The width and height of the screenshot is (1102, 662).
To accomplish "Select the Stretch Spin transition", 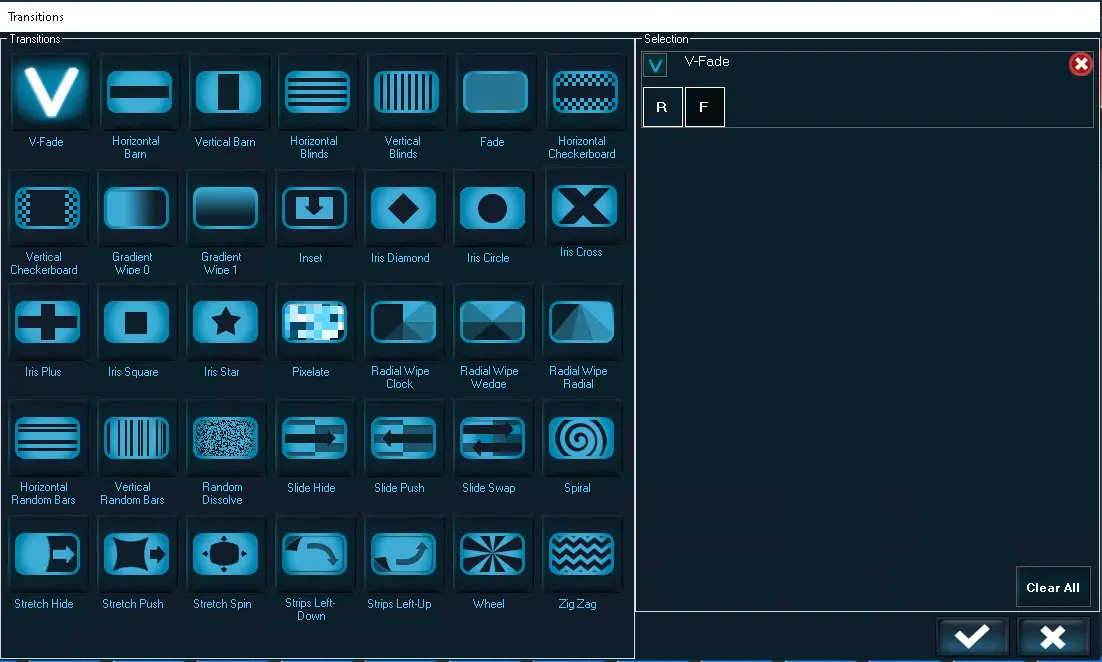I will 223,554.
